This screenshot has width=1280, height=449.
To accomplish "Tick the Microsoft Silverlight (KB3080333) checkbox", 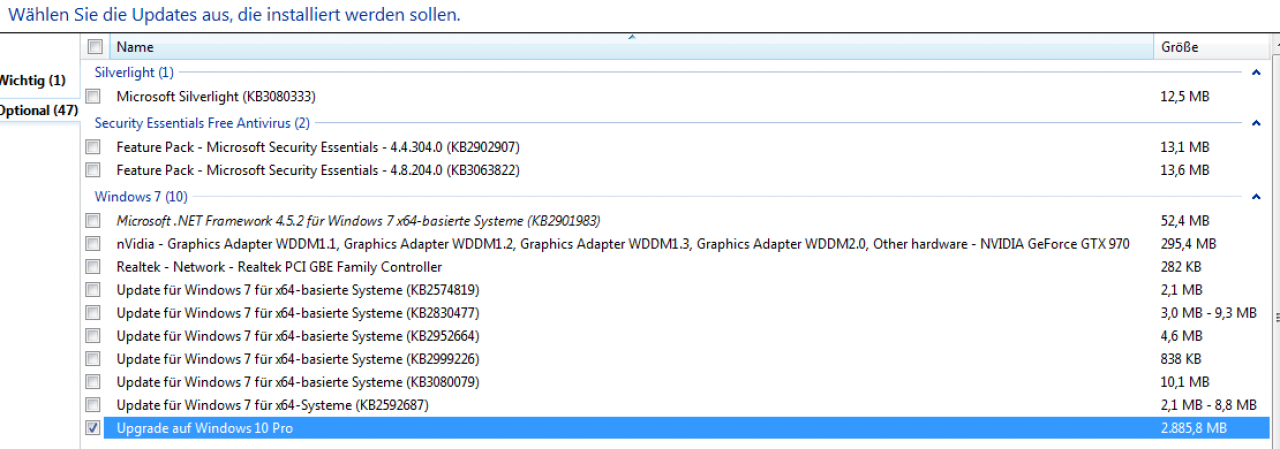I will (93, 97).
